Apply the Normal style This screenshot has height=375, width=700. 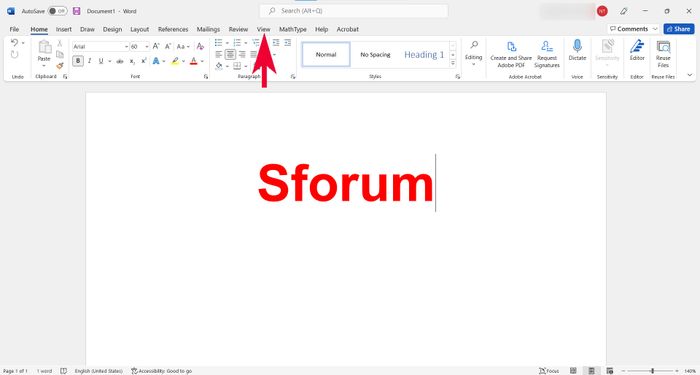(x=326, y=54)
